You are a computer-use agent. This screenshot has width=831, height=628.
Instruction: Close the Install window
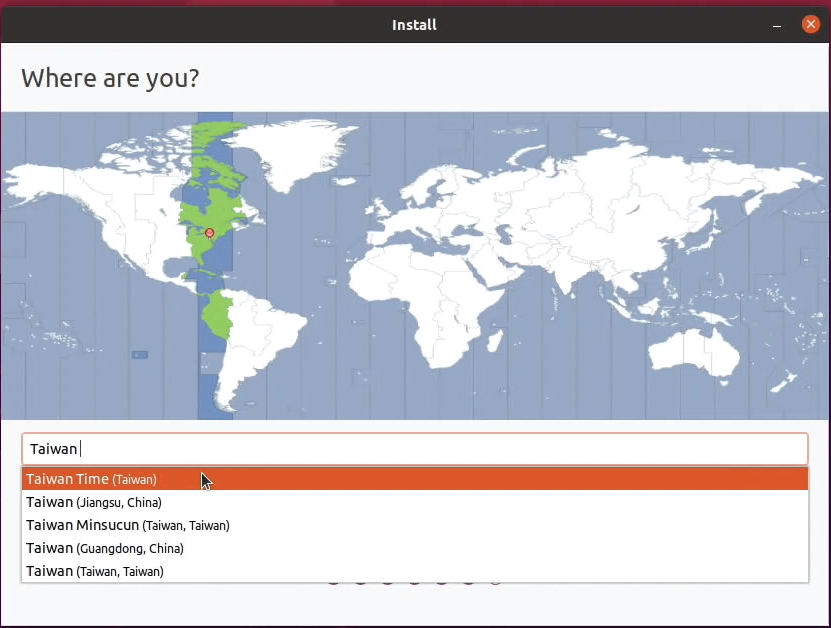810,24
